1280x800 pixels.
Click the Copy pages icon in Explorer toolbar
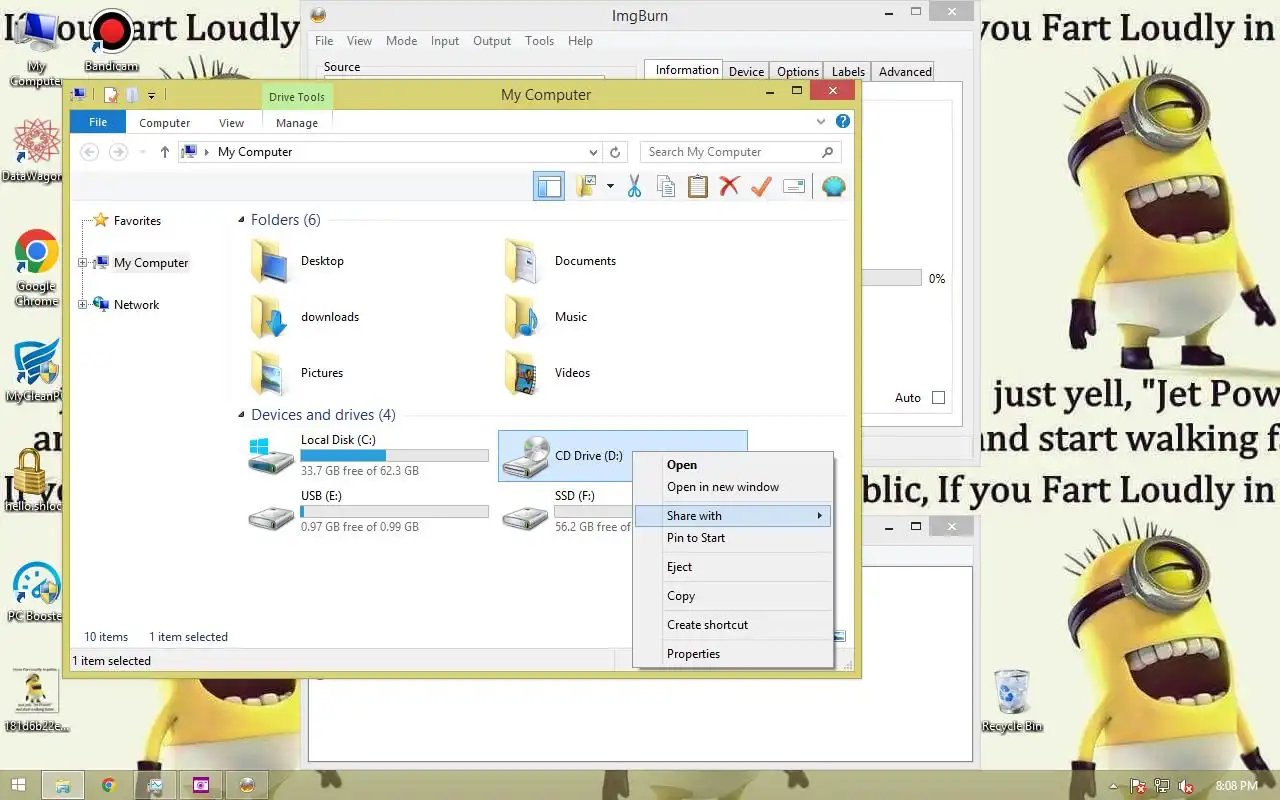[x=665, y=186]
